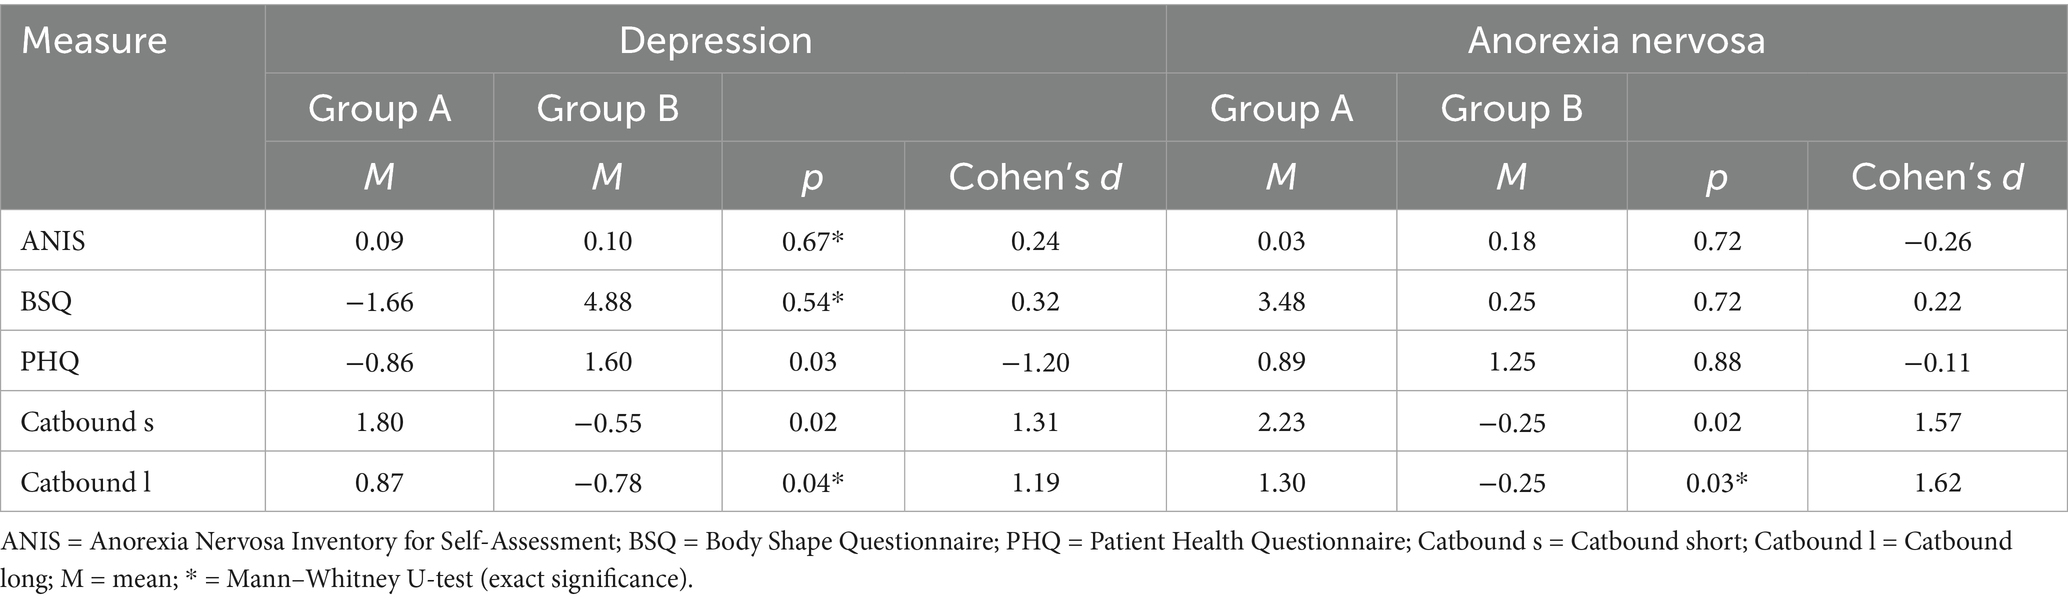Click Cohen's d header under Depression
Image resolution: width=2068 pixels, height=603 pixels.
(1035, 177)
